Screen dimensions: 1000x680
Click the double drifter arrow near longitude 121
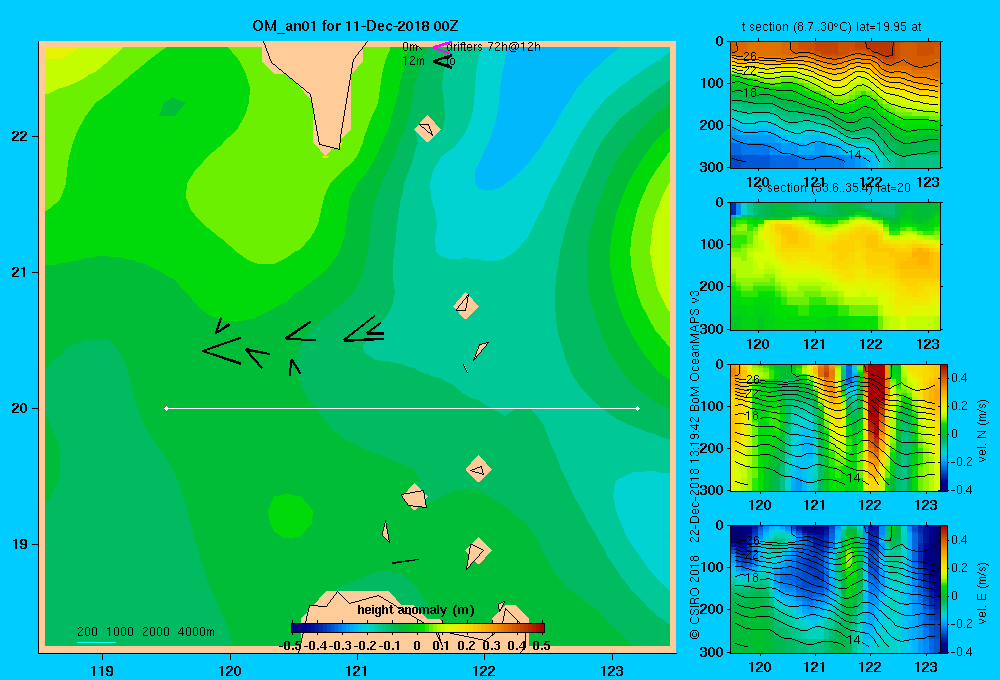(x=364, y=329)
